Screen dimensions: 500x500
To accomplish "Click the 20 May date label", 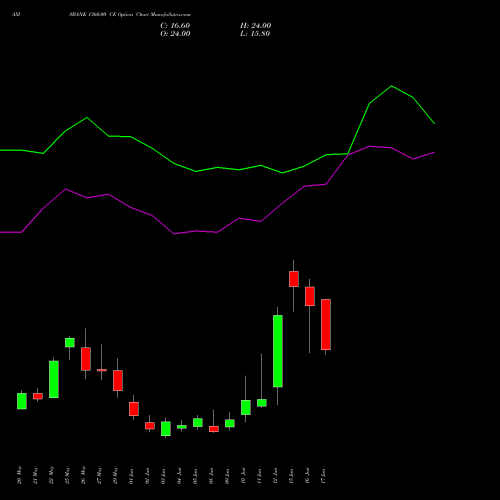I will (x=19, y=475).
